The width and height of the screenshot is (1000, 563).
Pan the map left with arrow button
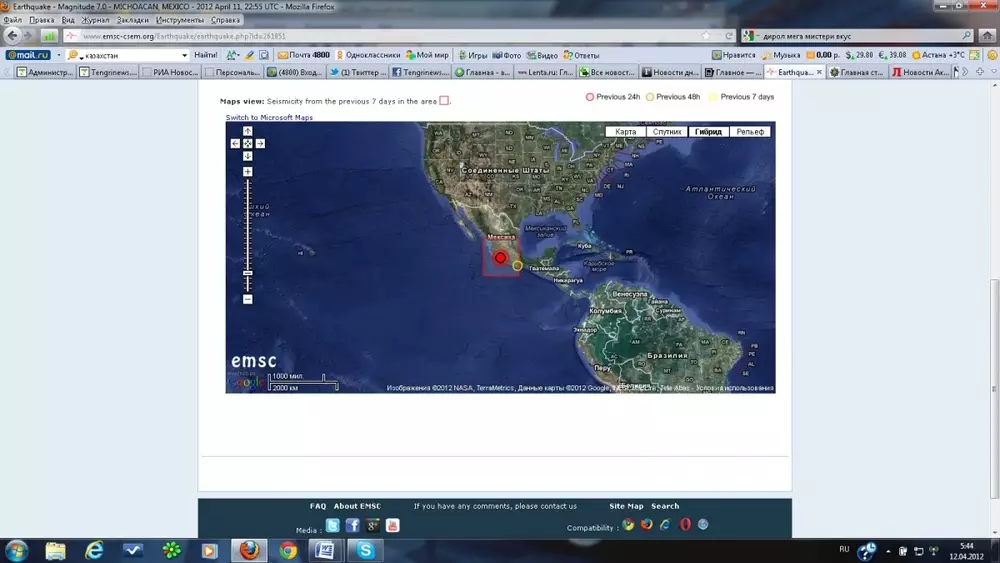(x=235, y=143)
